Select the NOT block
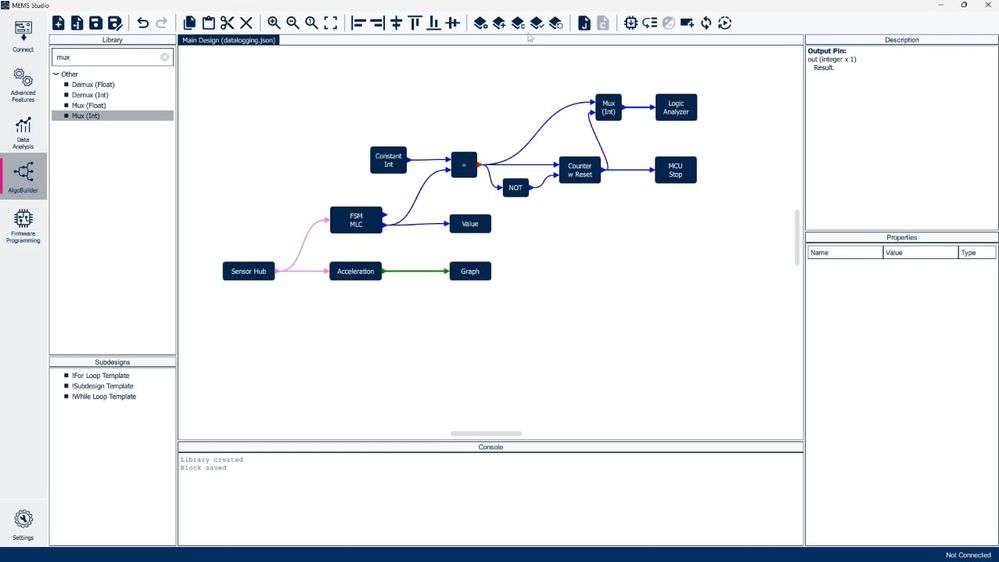999x562 pixels. [515, 188]
